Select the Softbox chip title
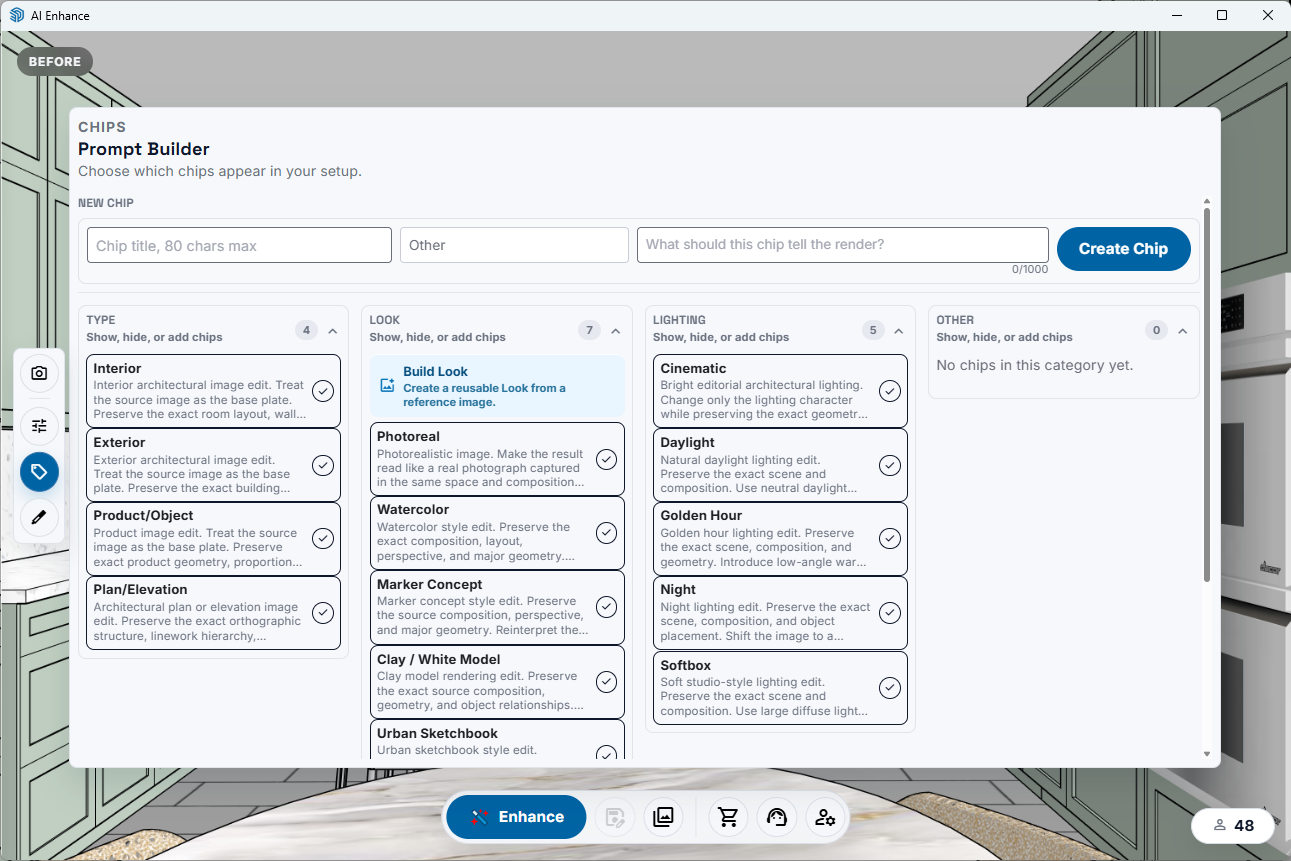 tap(685, 666)
